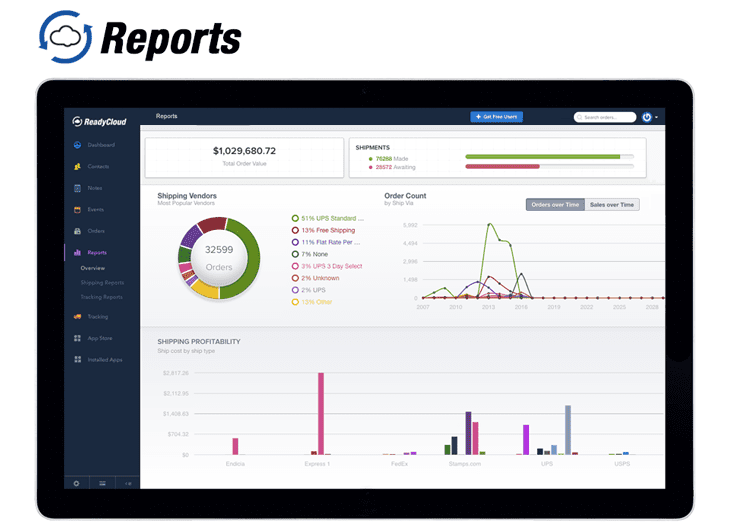The image size is (730, 532).
Task: Click the green line peak in Order Count chart
Action: (x=489, y=224)
